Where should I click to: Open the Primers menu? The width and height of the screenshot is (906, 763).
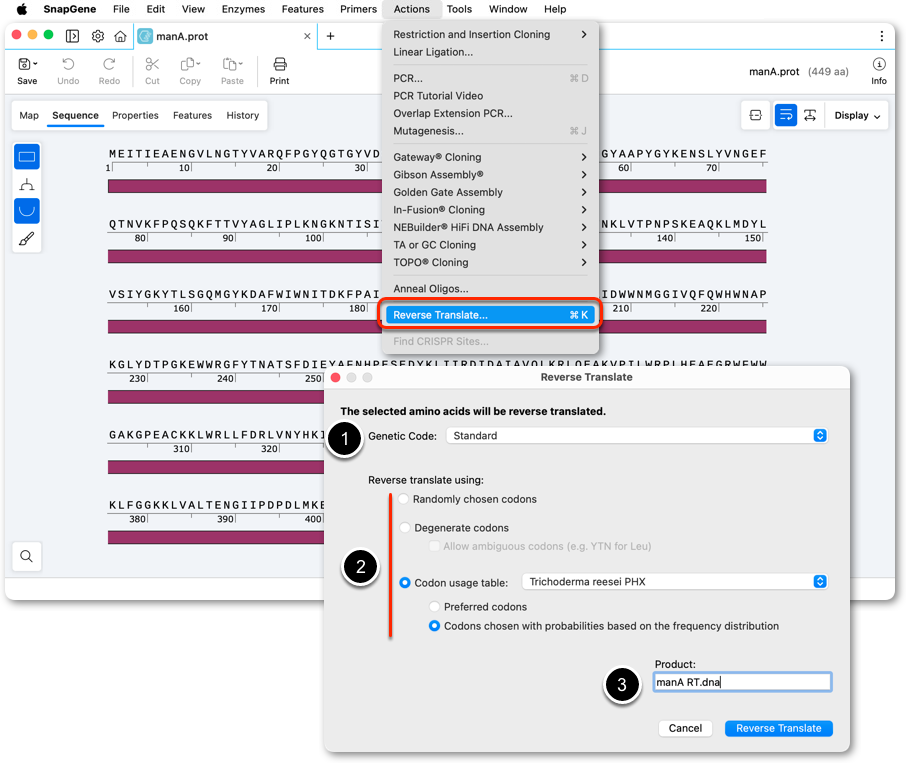point(358,9)
